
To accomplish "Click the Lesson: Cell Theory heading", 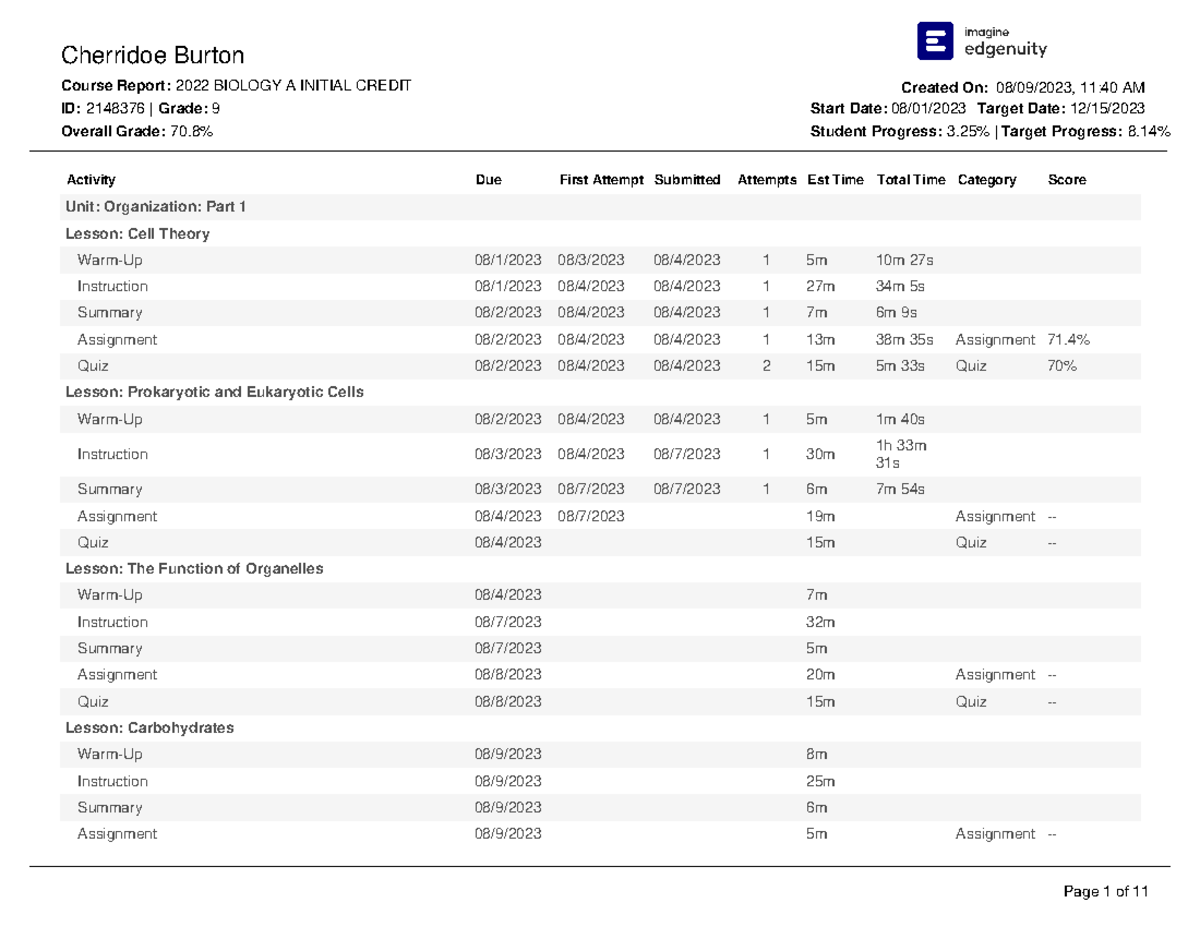I will click(137, 234).
